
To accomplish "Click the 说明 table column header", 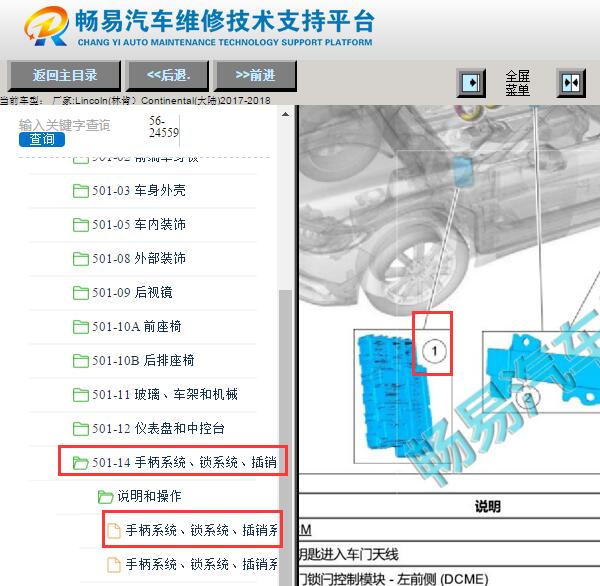I will click(488, 506).
